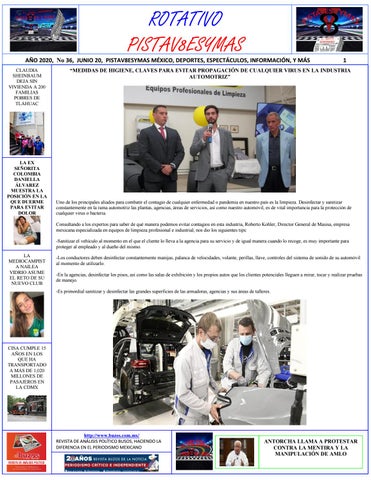
Task: Click the red Buzos magazine logo
Action: (26, 452)
